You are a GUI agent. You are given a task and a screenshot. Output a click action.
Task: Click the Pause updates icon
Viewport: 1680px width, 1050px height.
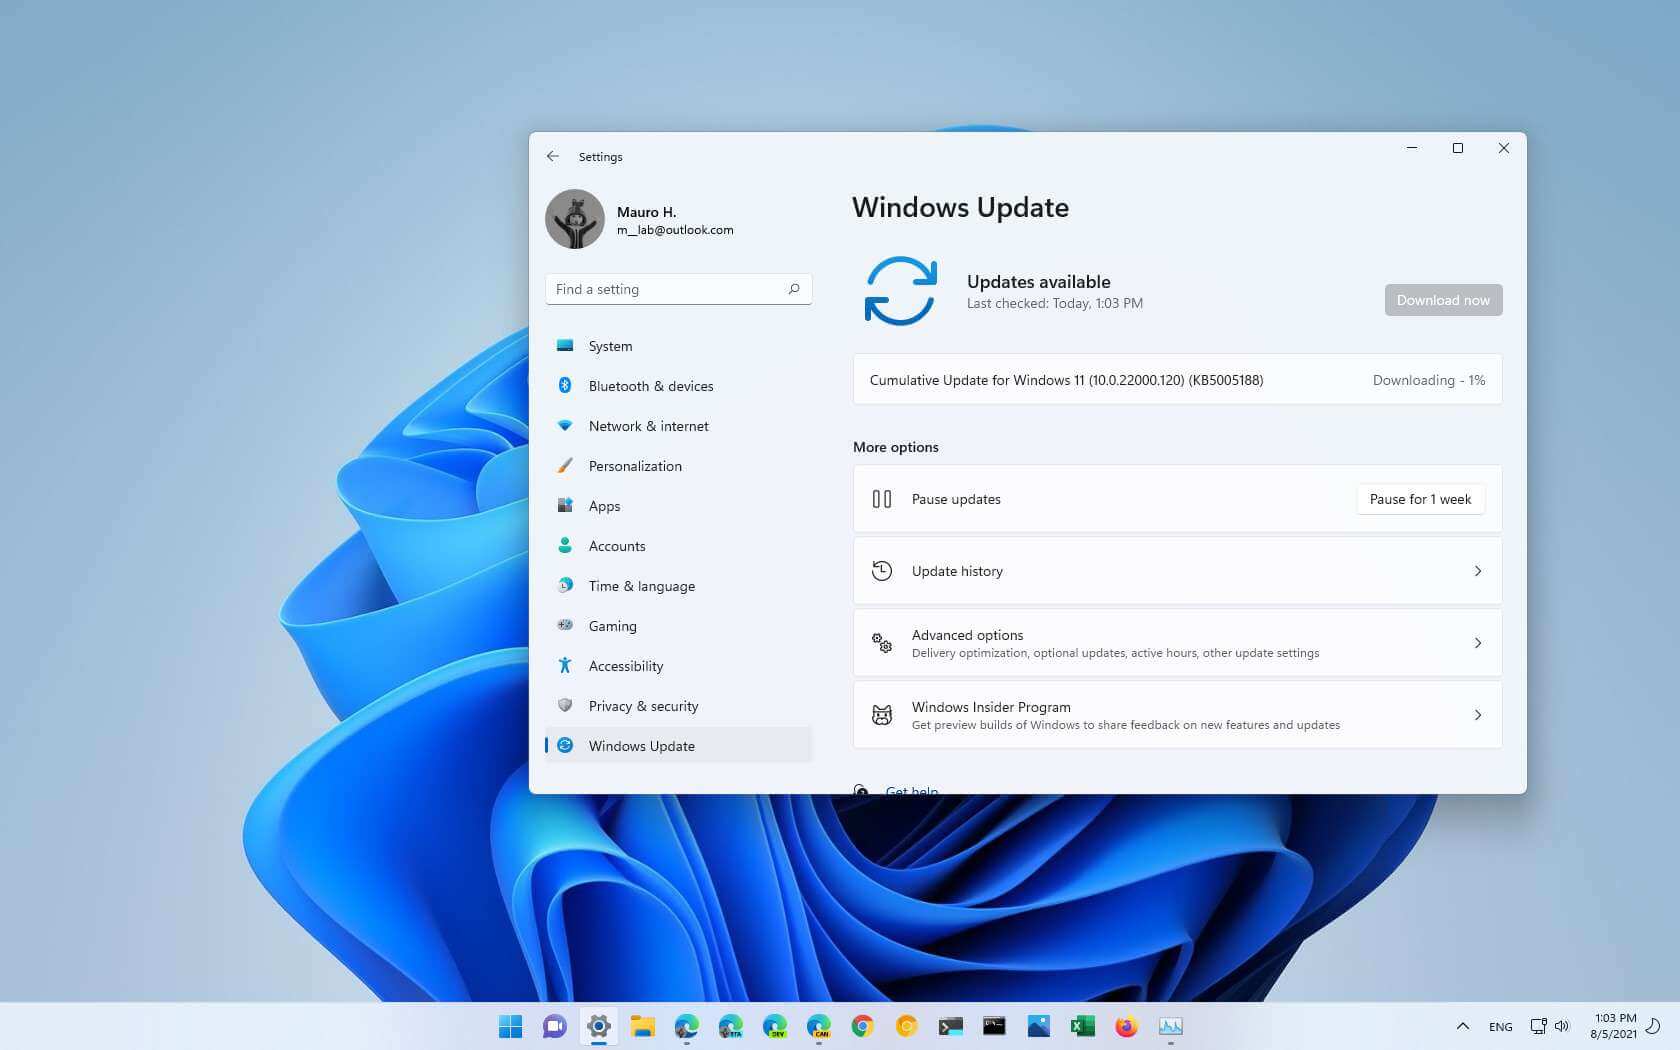pyautogui.click(x=882, y=498)
